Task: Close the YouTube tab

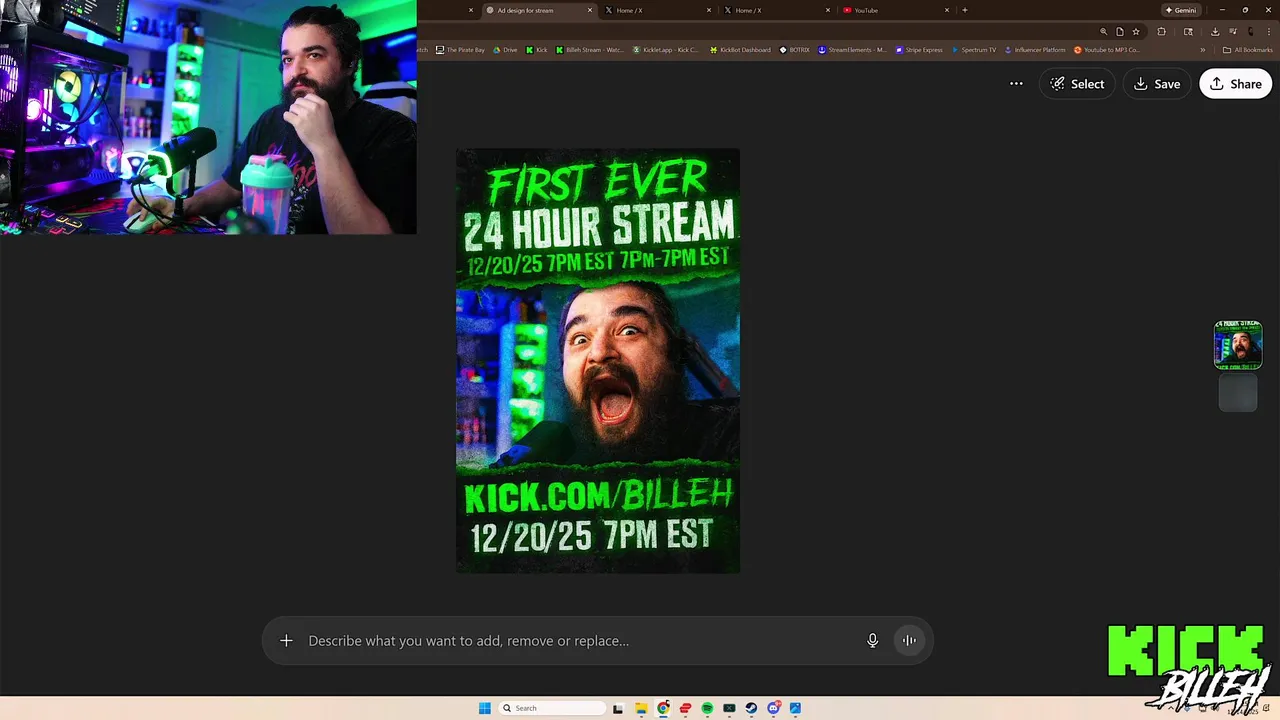Action: coord(947,10)
